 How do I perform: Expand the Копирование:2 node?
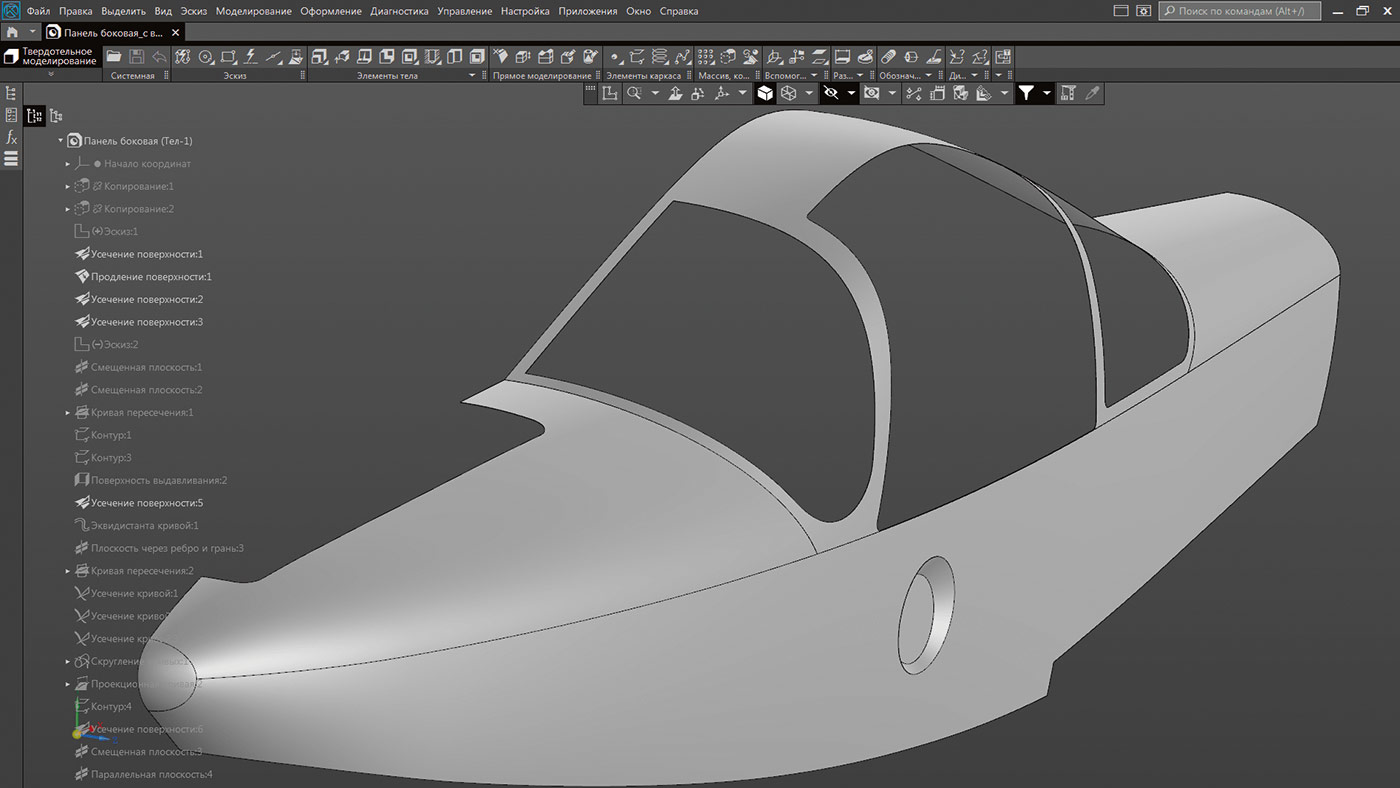click(x=68, y=209)
